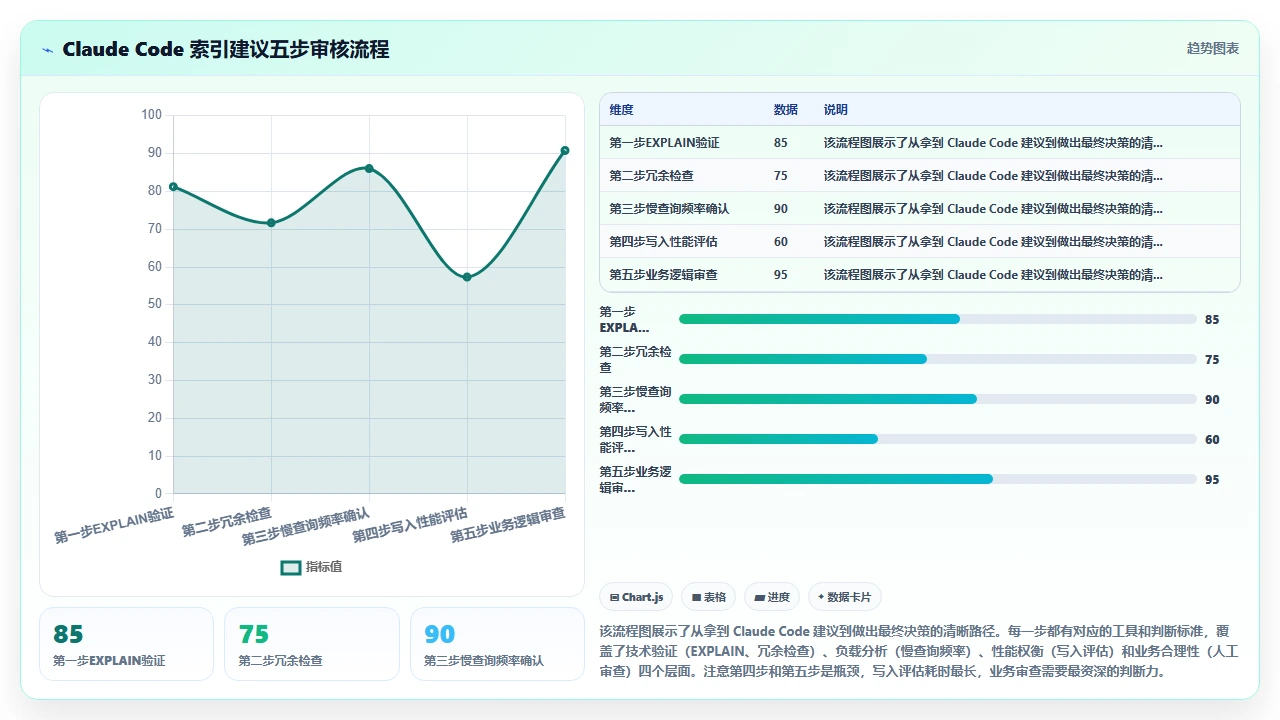Click the legend color box for 指标值

[291, 567]
